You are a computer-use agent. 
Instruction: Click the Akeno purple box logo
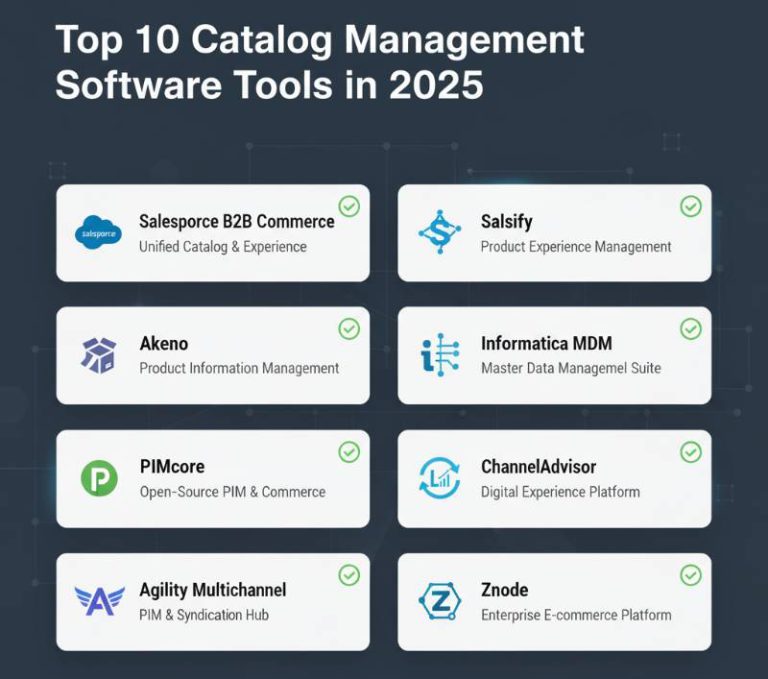pyautogui.click(x=98, y=355)
